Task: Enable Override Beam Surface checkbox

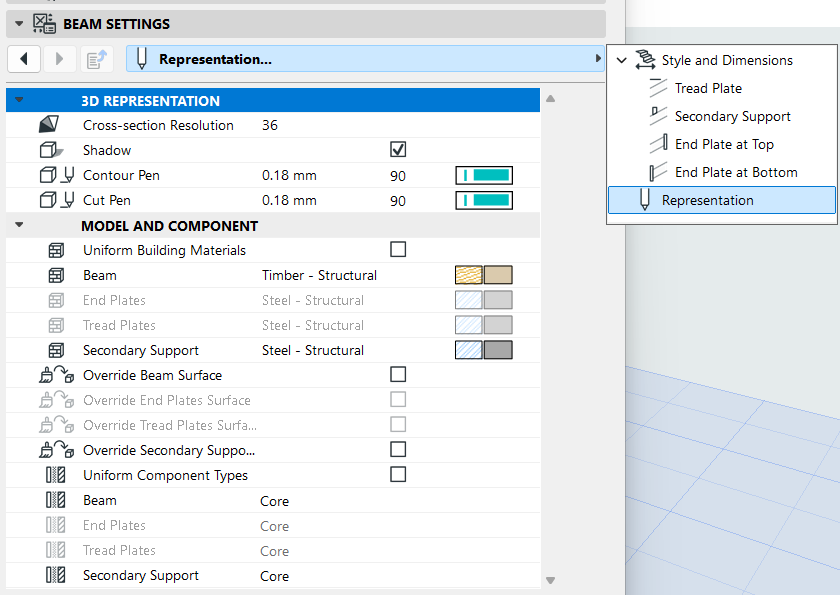Action: 398,374
